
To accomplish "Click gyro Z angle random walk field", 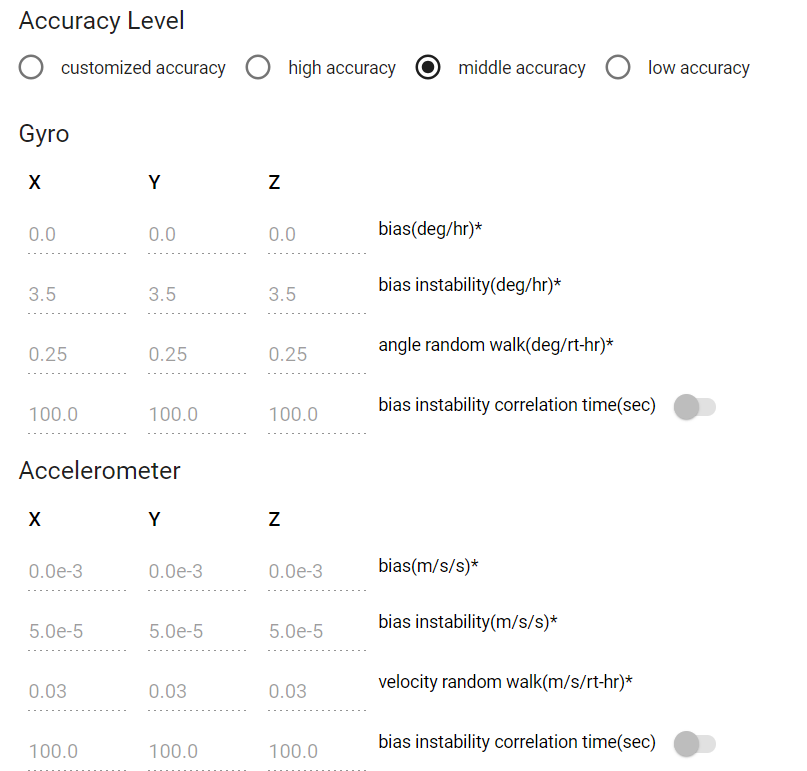I will tap(316, 355).
